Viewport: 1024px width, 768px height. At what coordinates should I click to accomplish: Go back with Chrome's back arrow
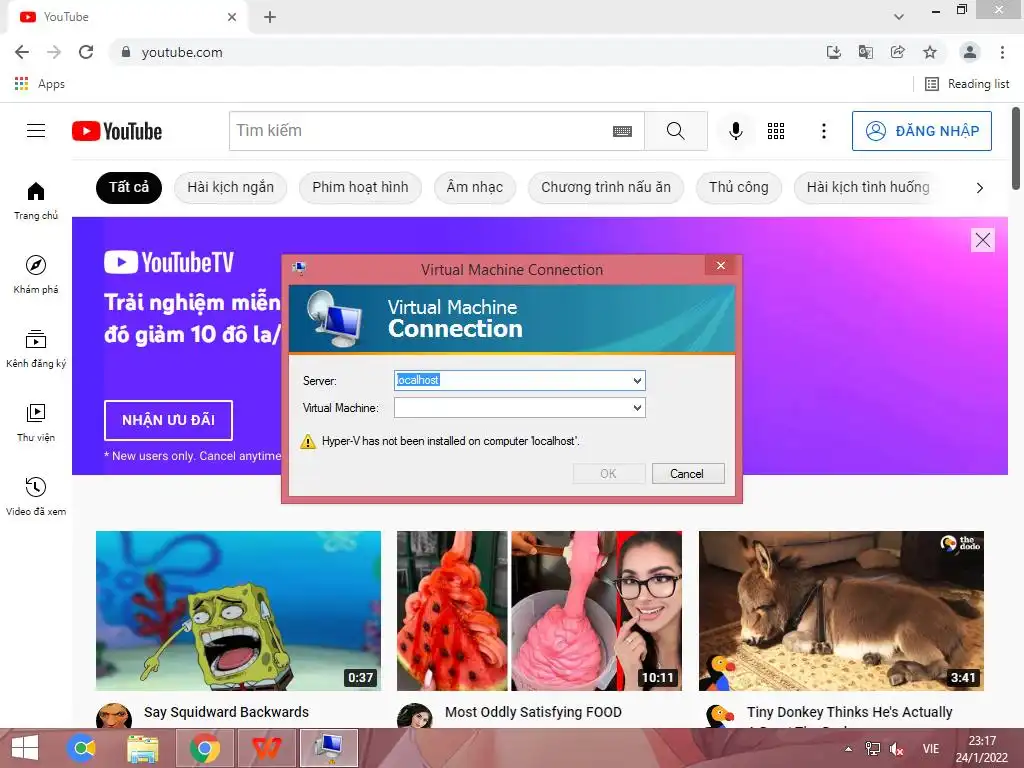[x=22, y=52]
